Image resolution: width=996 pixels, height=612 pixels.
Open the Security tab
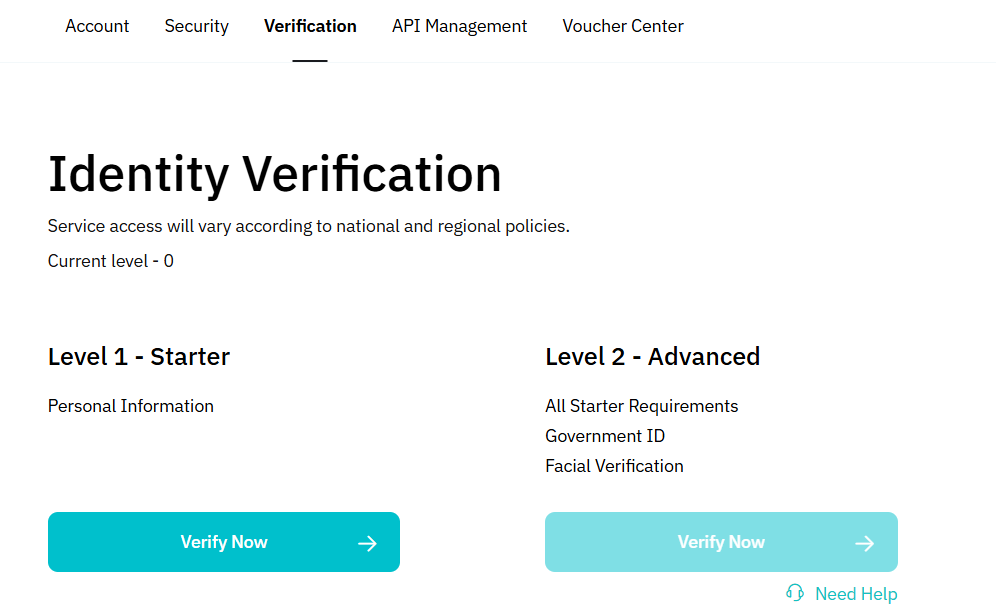196,26
